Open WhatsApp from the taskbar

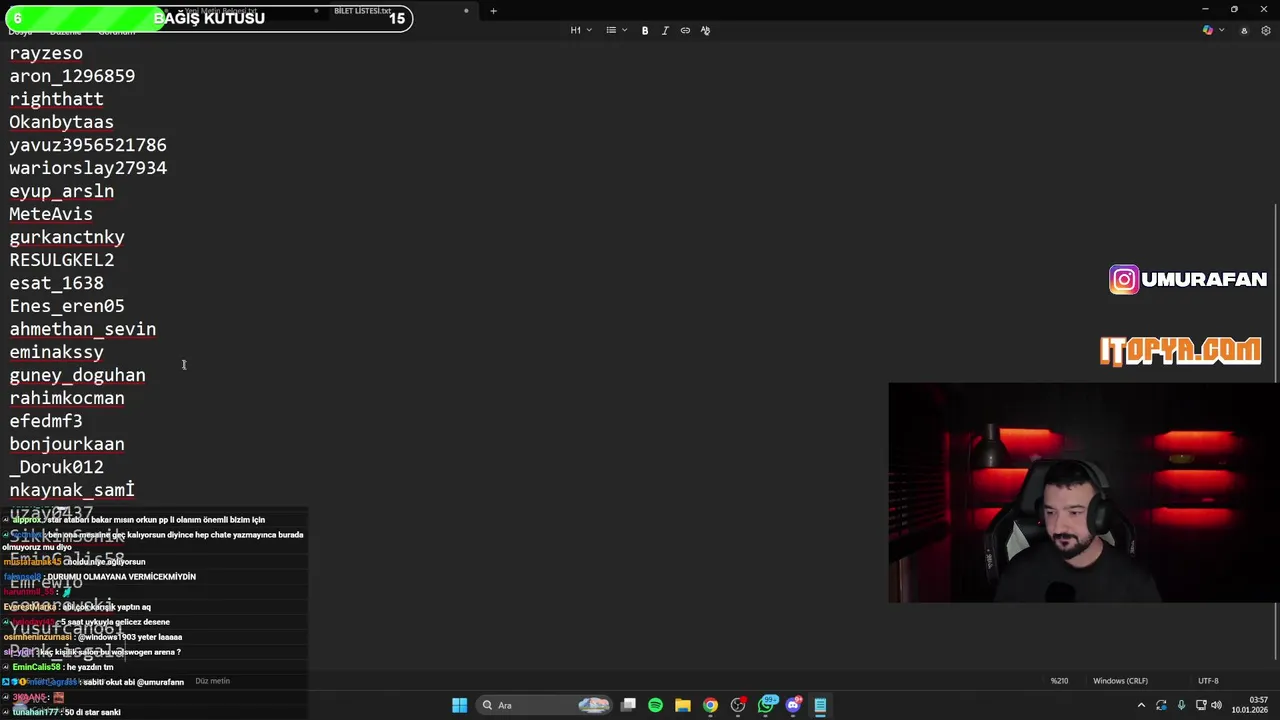click(766, 705)
